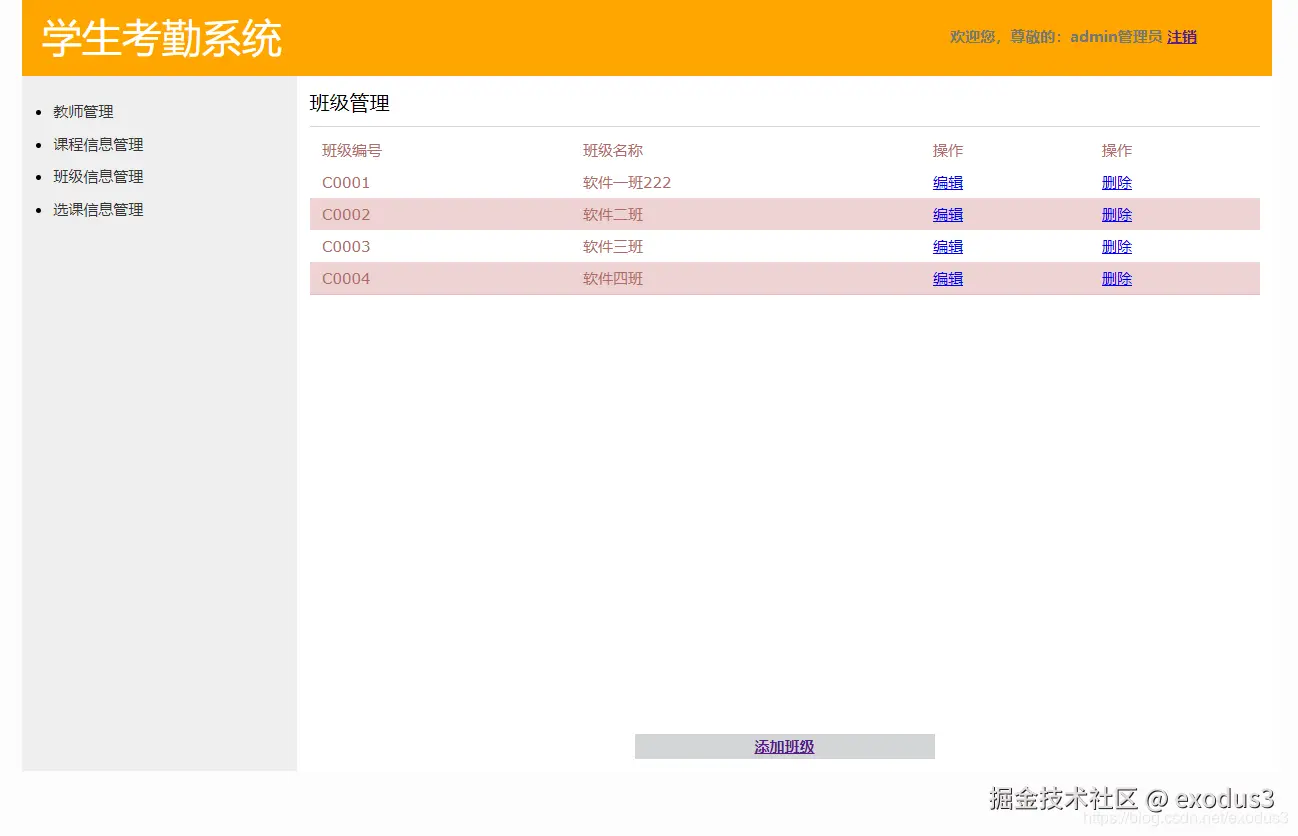Delete class C0001 via 删除

pyautogui.click(x=1117, y=183)
